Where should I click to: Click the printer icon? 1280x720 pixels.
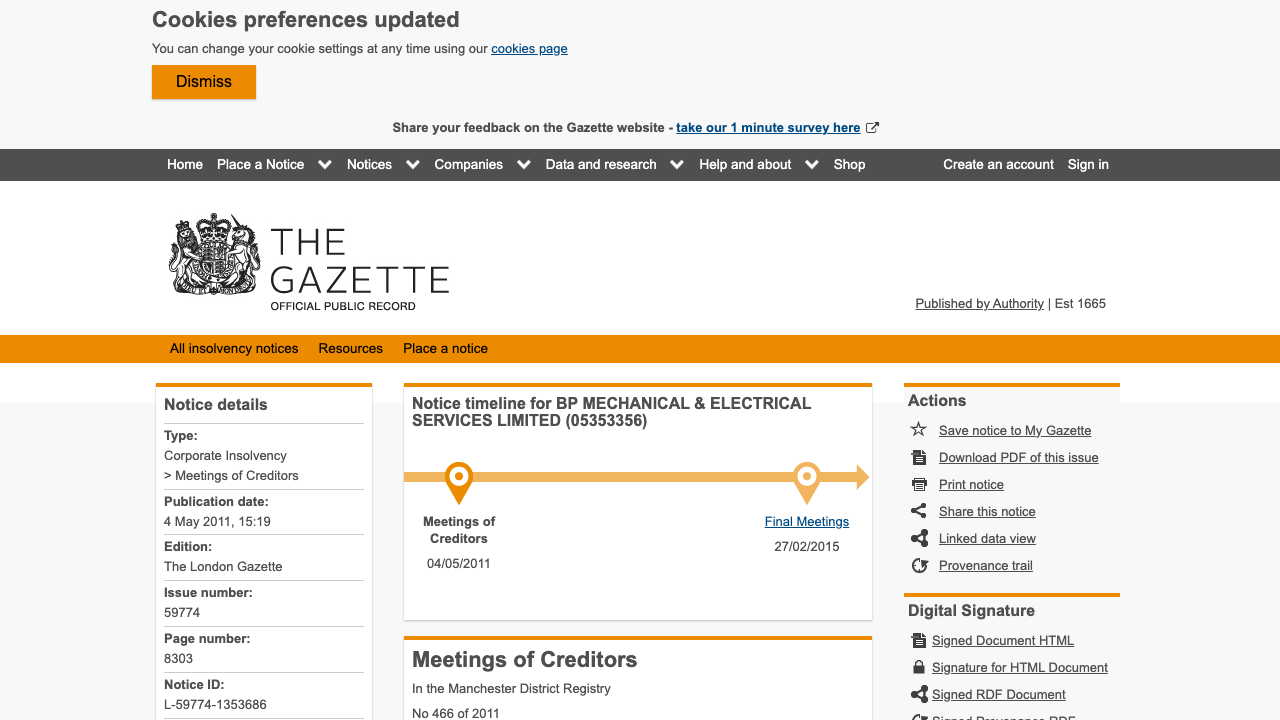pos(919,484)
